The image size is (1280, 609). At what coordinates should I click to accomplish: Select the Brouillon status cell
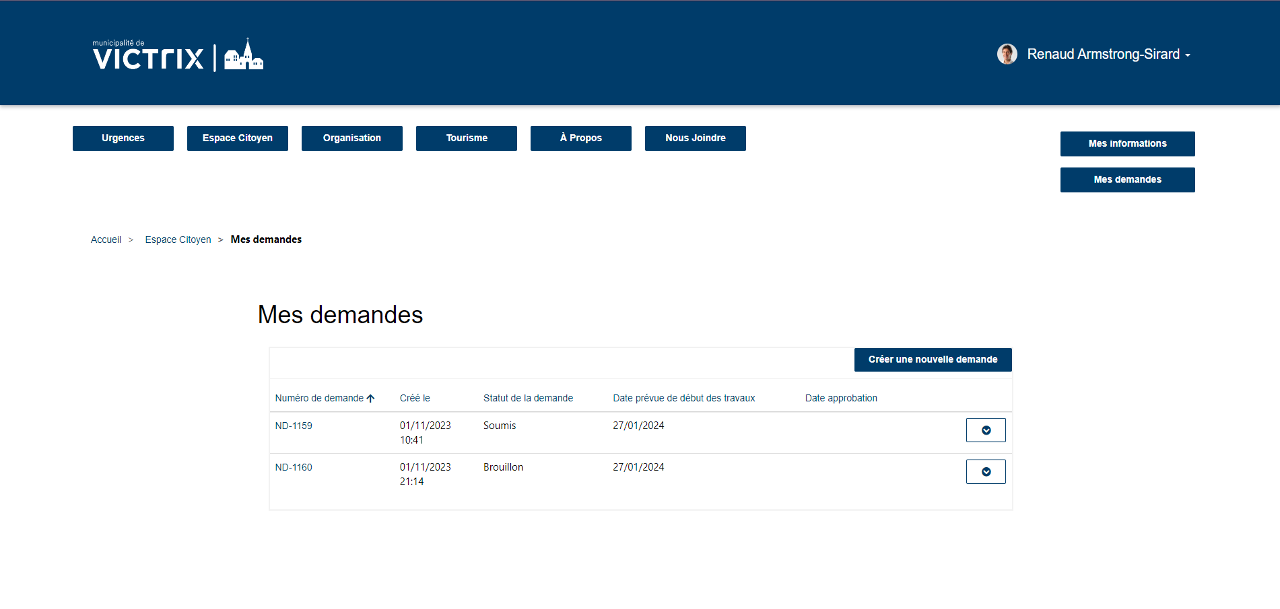tap(503, 468)
